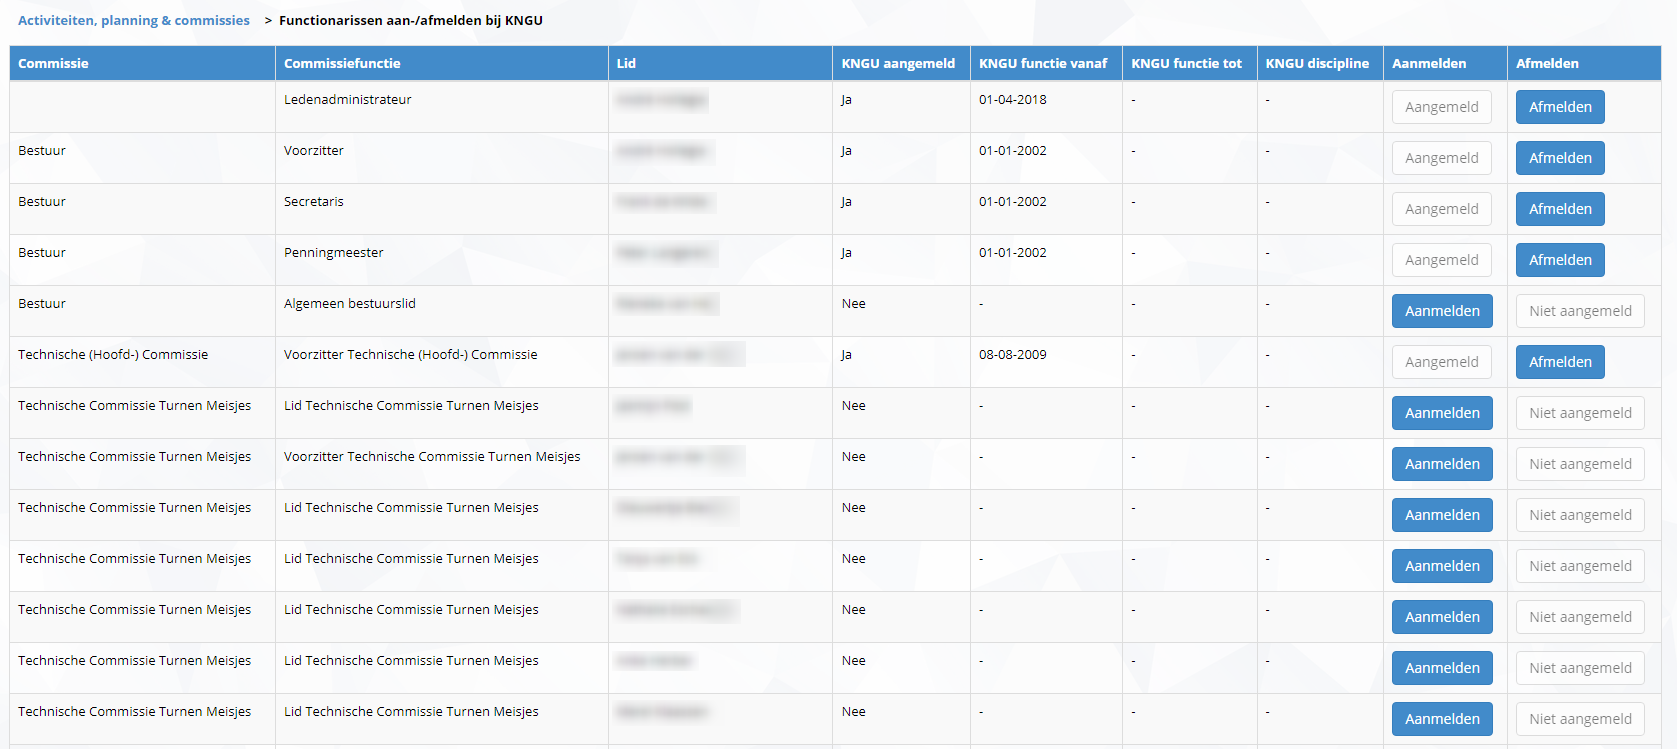Afmelden the Voorzitter Technische (Hoofd-) Commissie
This screenshot has height=749, width=1677.
(x=1559, y=362)
